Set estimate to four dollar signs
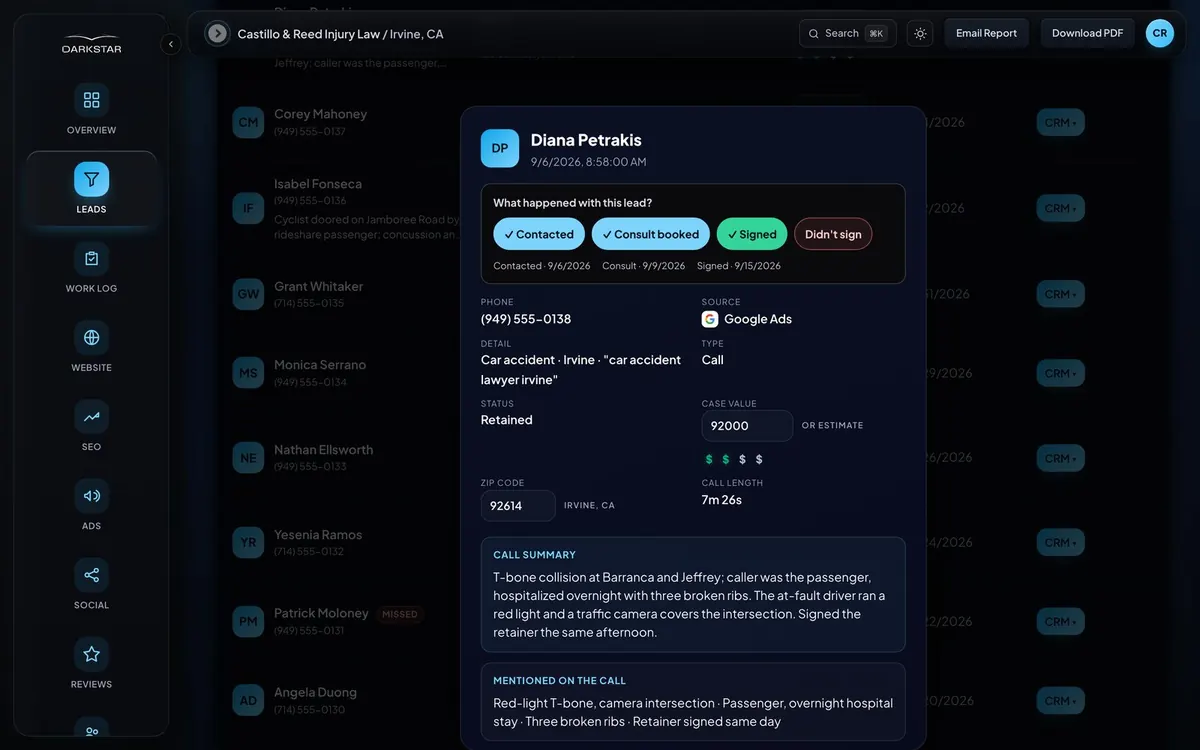This screenshot has width=1200, height=750. point(759,459)
